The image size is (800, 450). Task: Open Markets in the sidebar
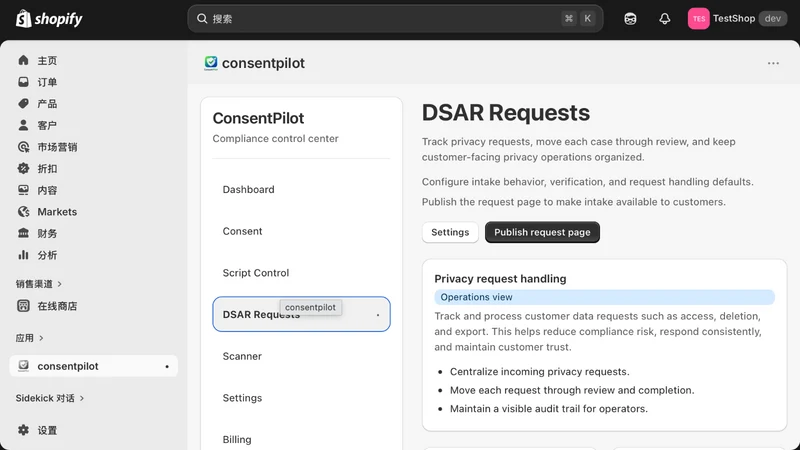[57, 212]
